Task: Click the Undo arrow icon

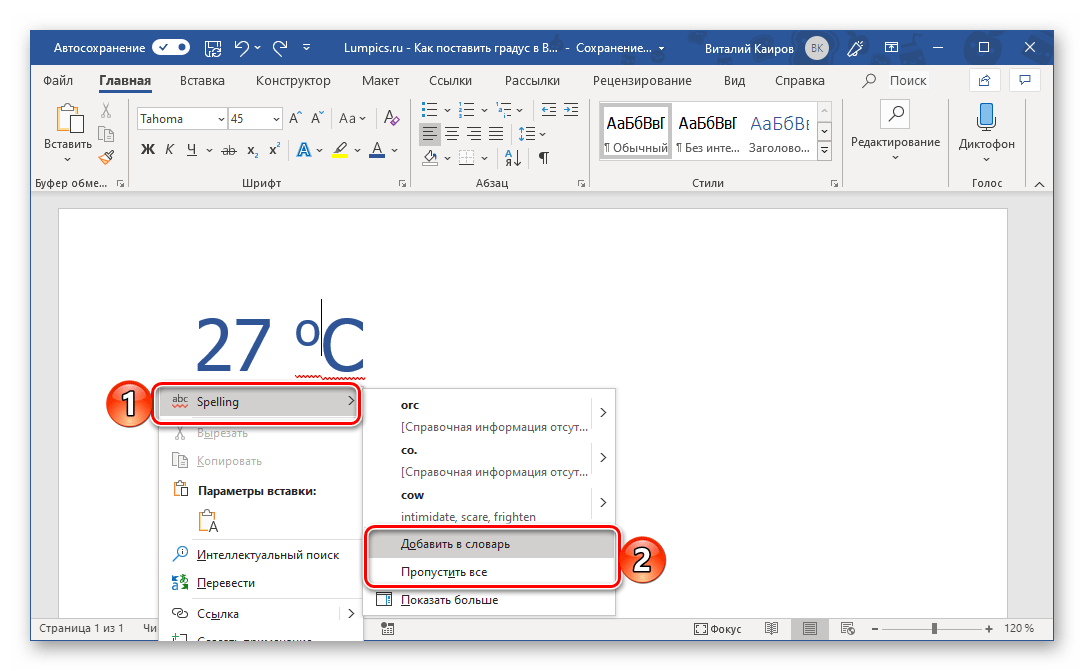Action: 241,48
